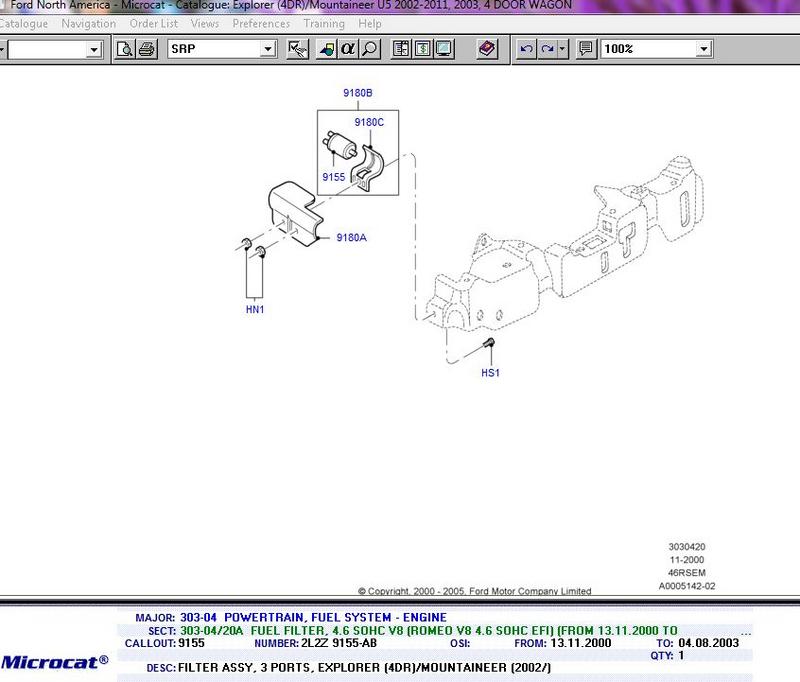
Task: Click the split-page view icon
Action: (401, 49)
